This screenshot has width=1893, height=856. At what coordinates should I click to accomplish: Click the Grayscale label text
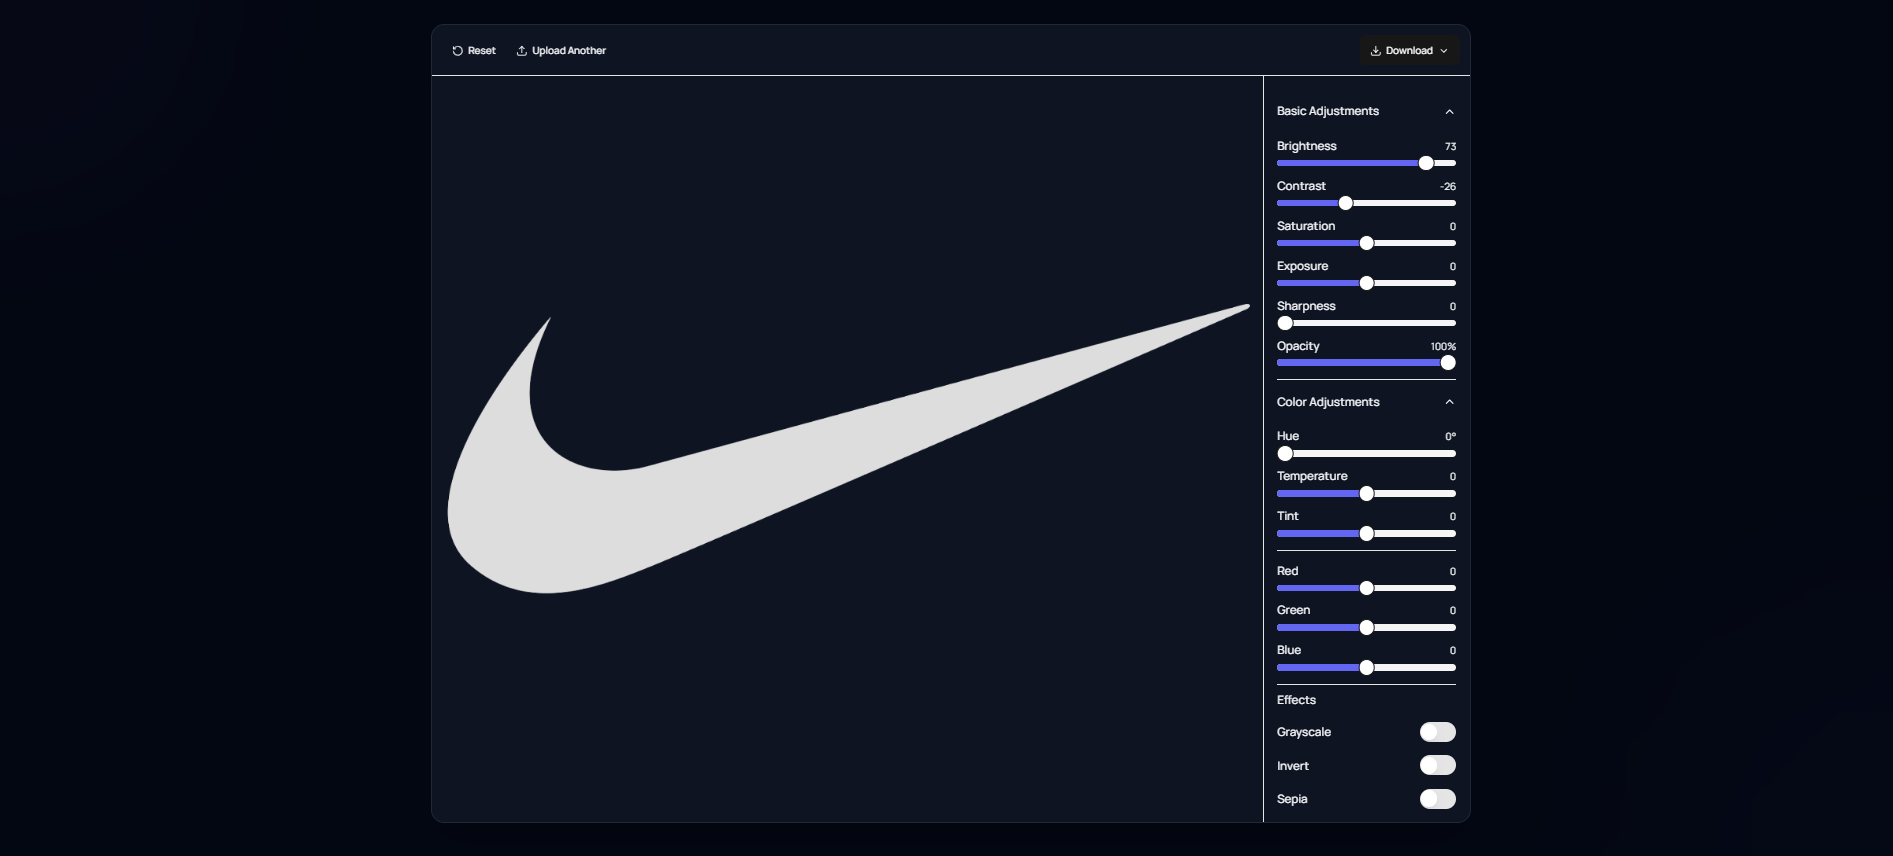coord(1304,732)
